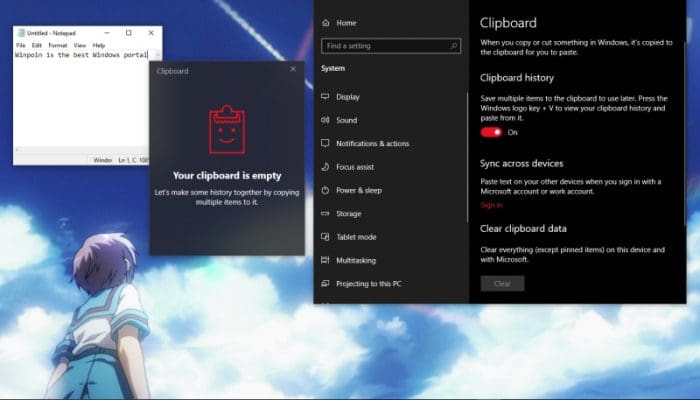Open Display settings icon in sidebar
Screen dimensions: 700x400
click(326, 97)
